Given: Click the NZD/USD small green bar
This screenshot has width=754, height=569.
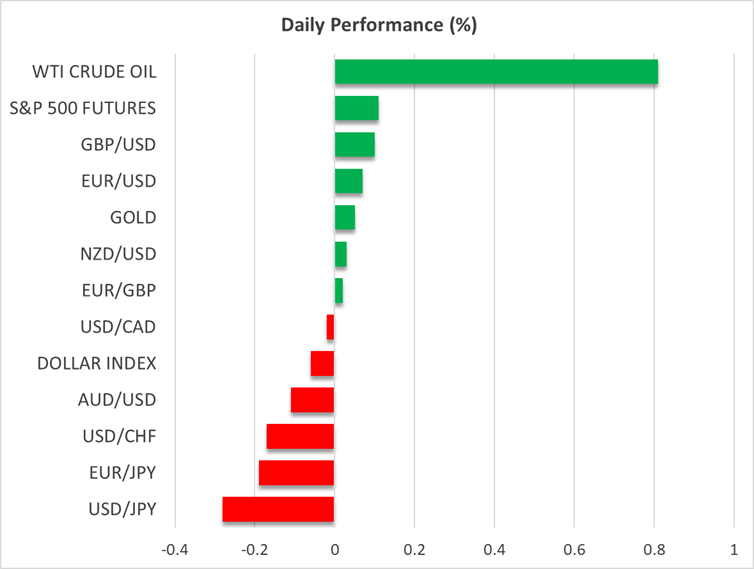Looking at the screenshot, I should click(340, 254).
